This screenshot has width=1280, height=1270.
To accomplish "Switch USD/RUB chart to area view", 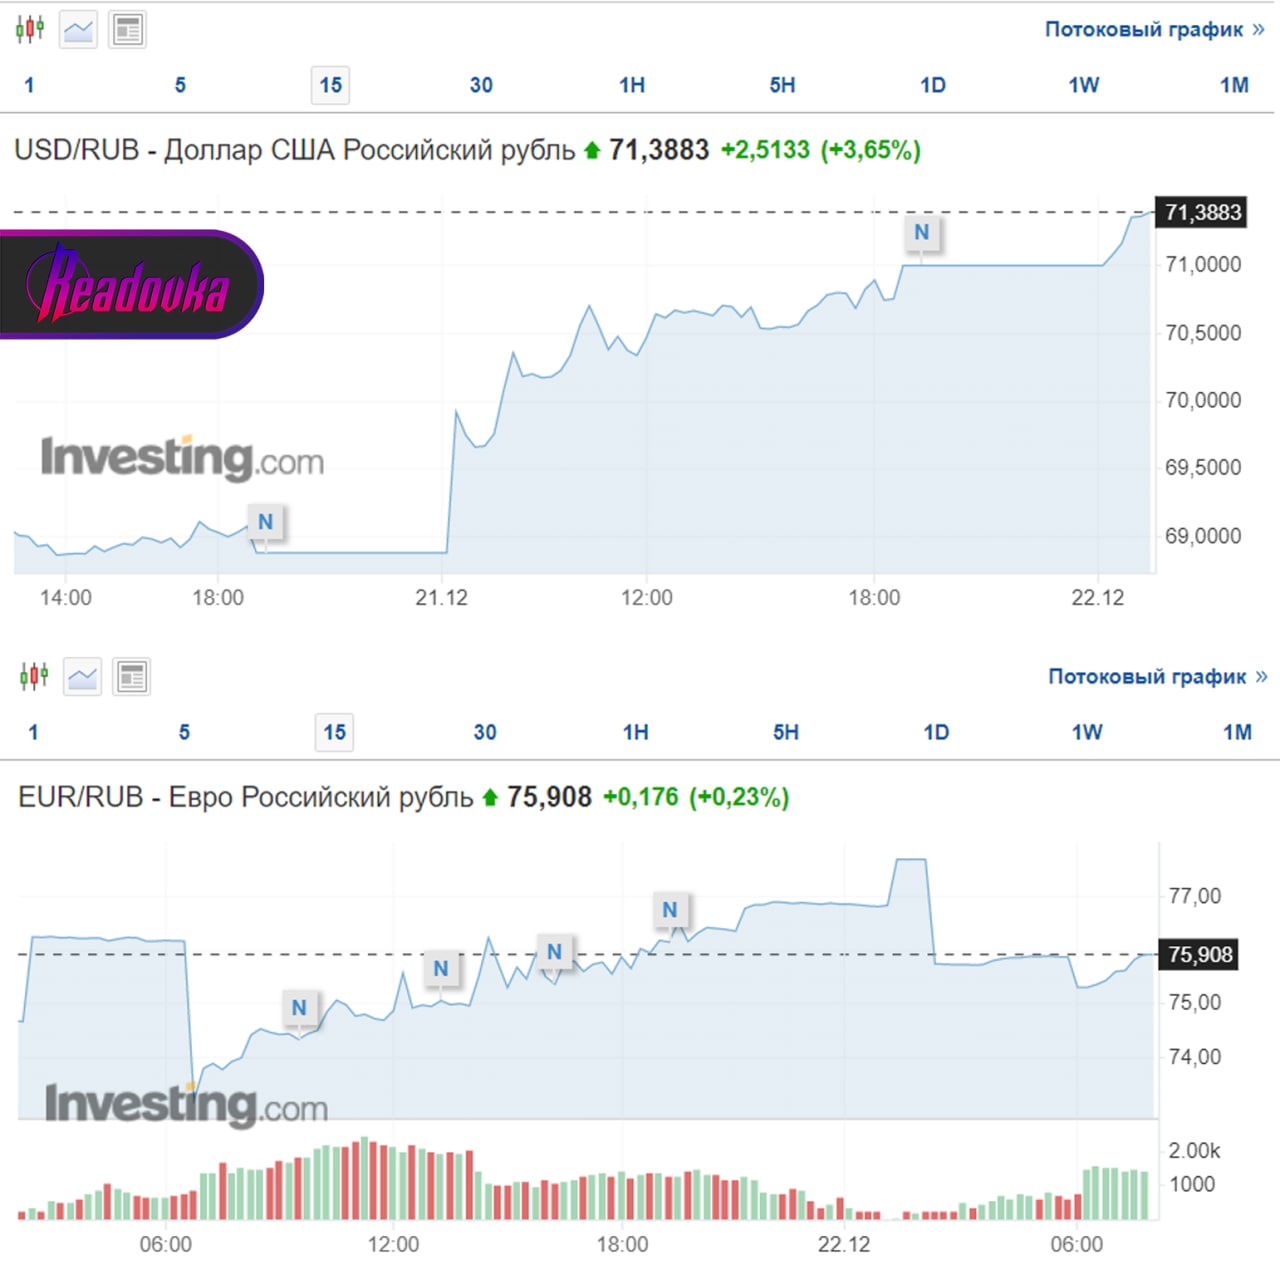I will coord(78,30).
